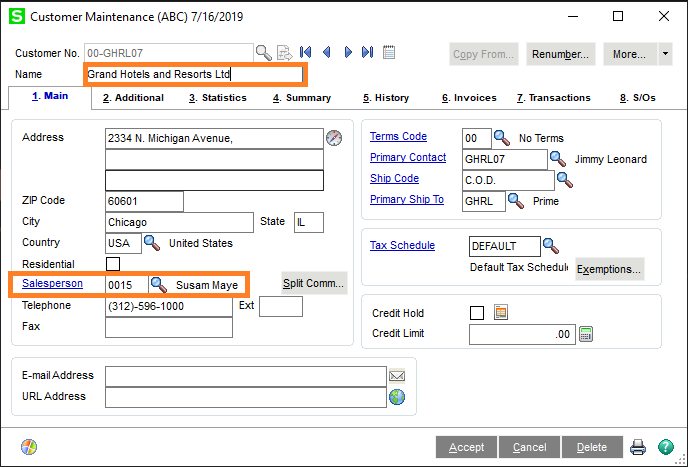Click the globe icon next to URL Address

(x=397, y=397)
